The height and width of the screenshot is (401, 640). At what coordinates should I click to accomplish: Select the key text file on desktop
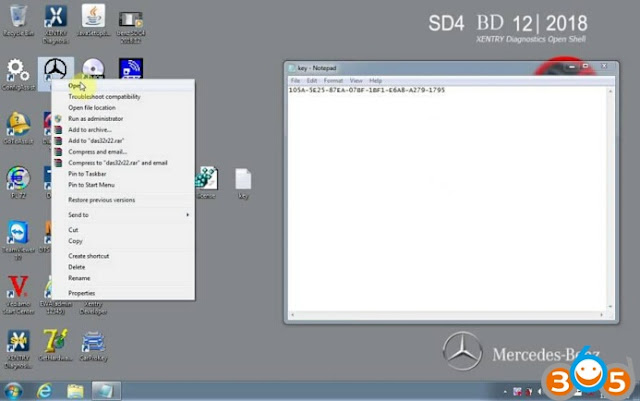click(243, 184)
